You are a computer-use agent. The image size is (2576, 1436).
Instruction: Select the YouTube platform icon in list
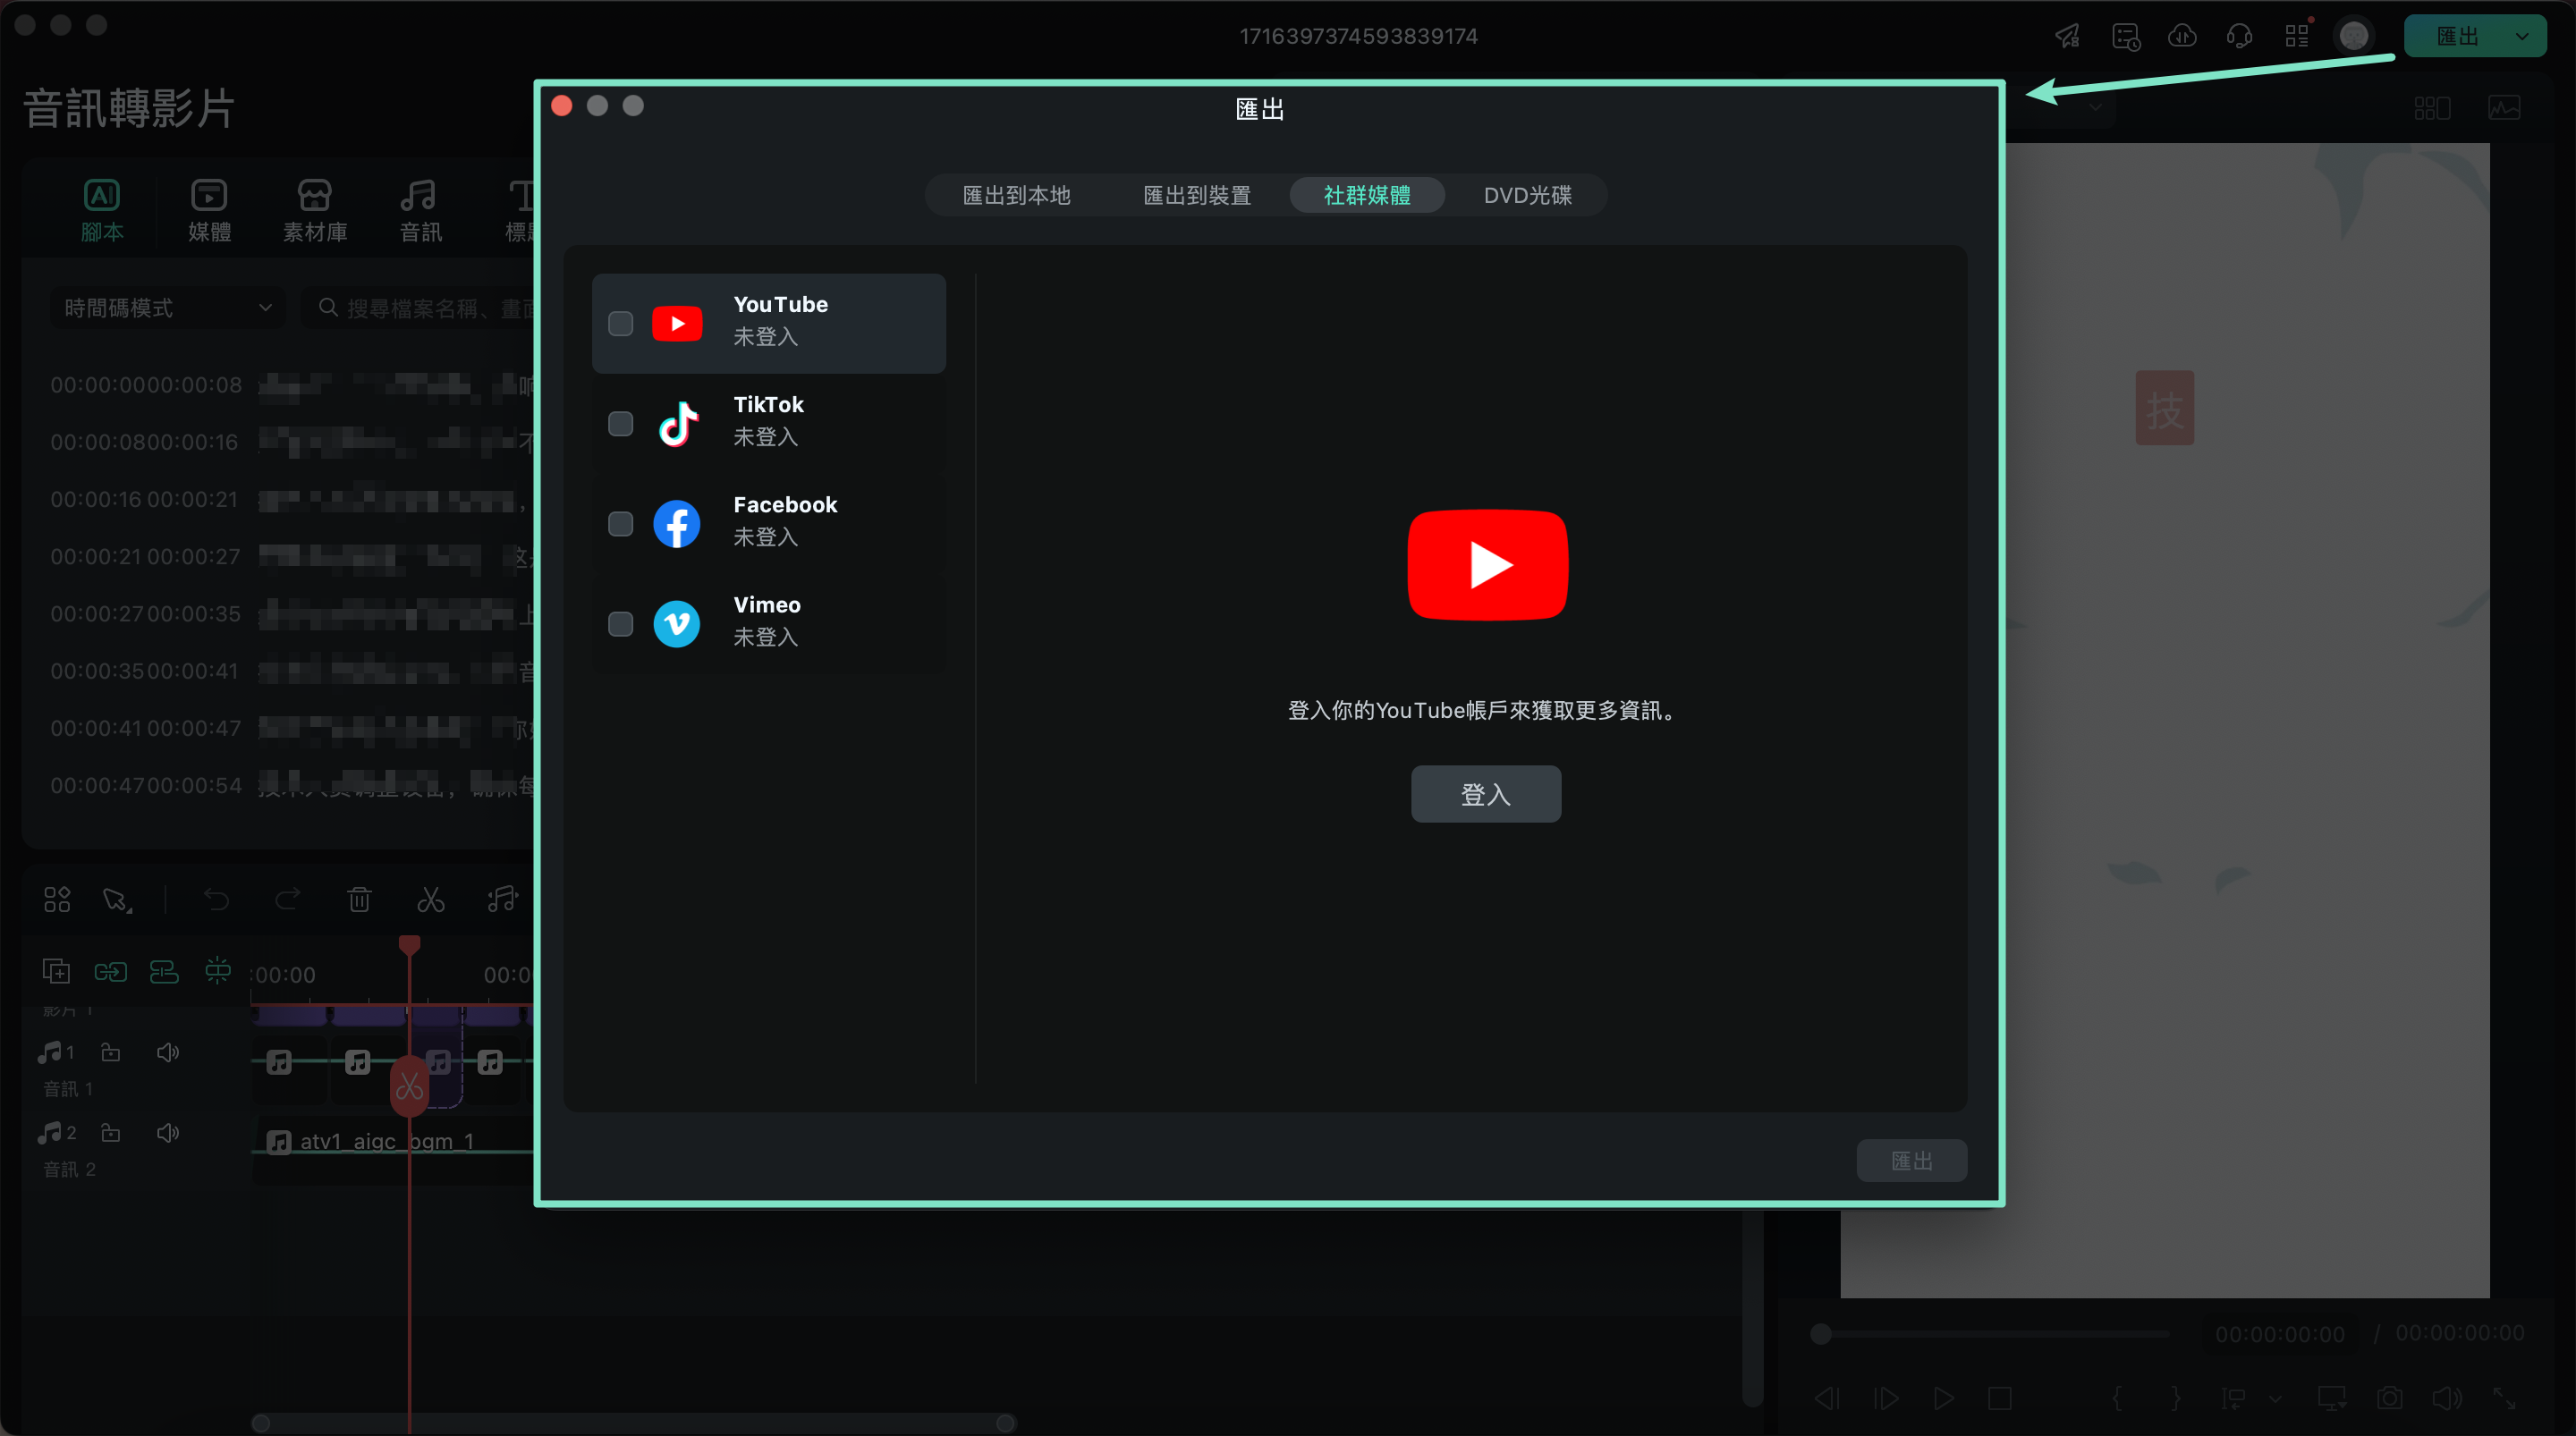677,323
